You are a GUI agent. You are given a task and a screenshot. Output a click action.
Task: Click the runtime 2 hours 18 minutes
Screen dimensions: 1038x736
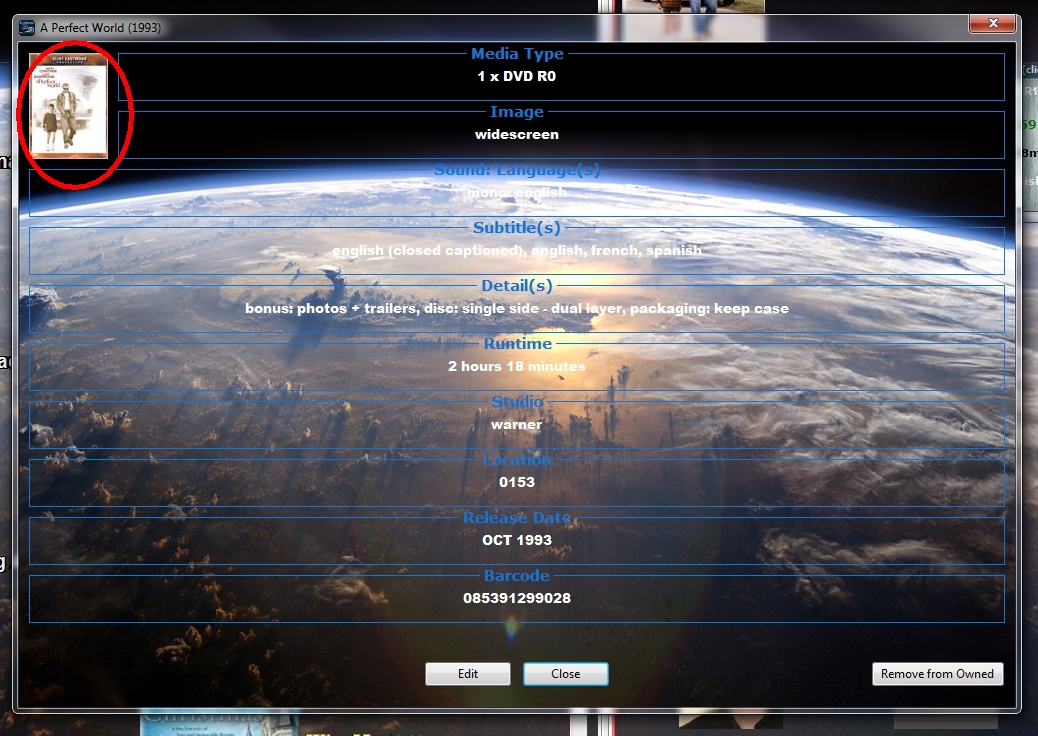517,366
